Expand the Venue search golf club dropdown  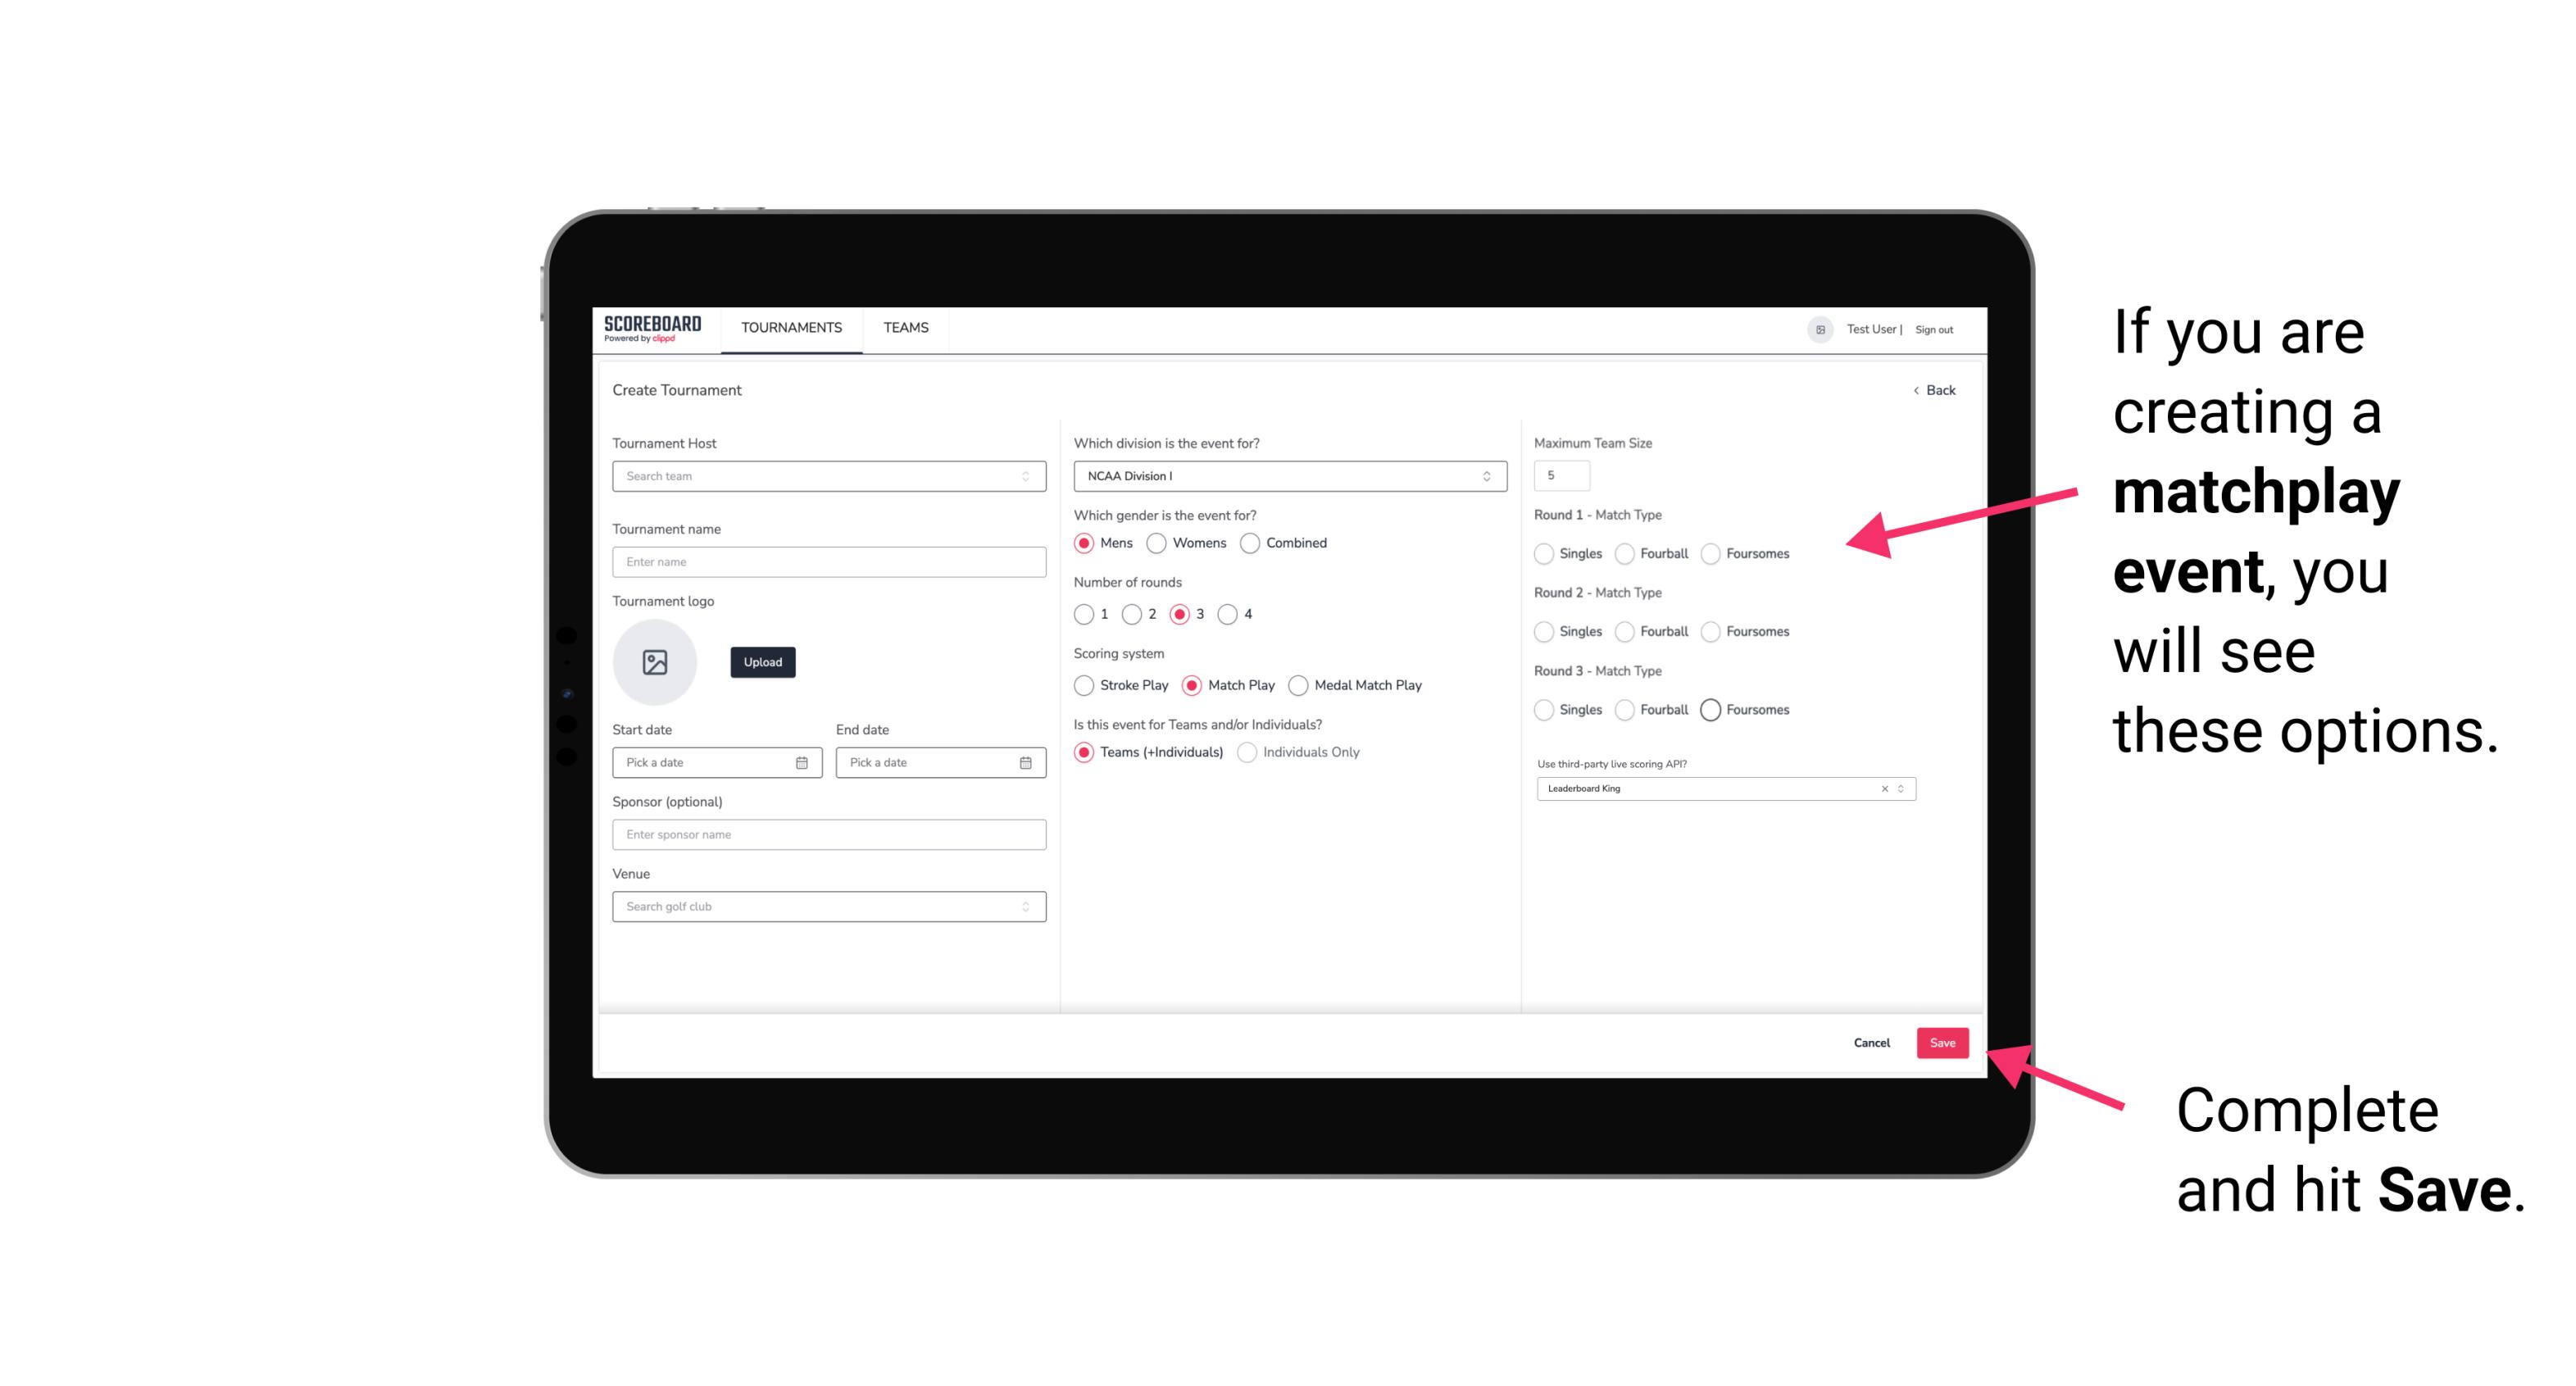point(1024,905)
